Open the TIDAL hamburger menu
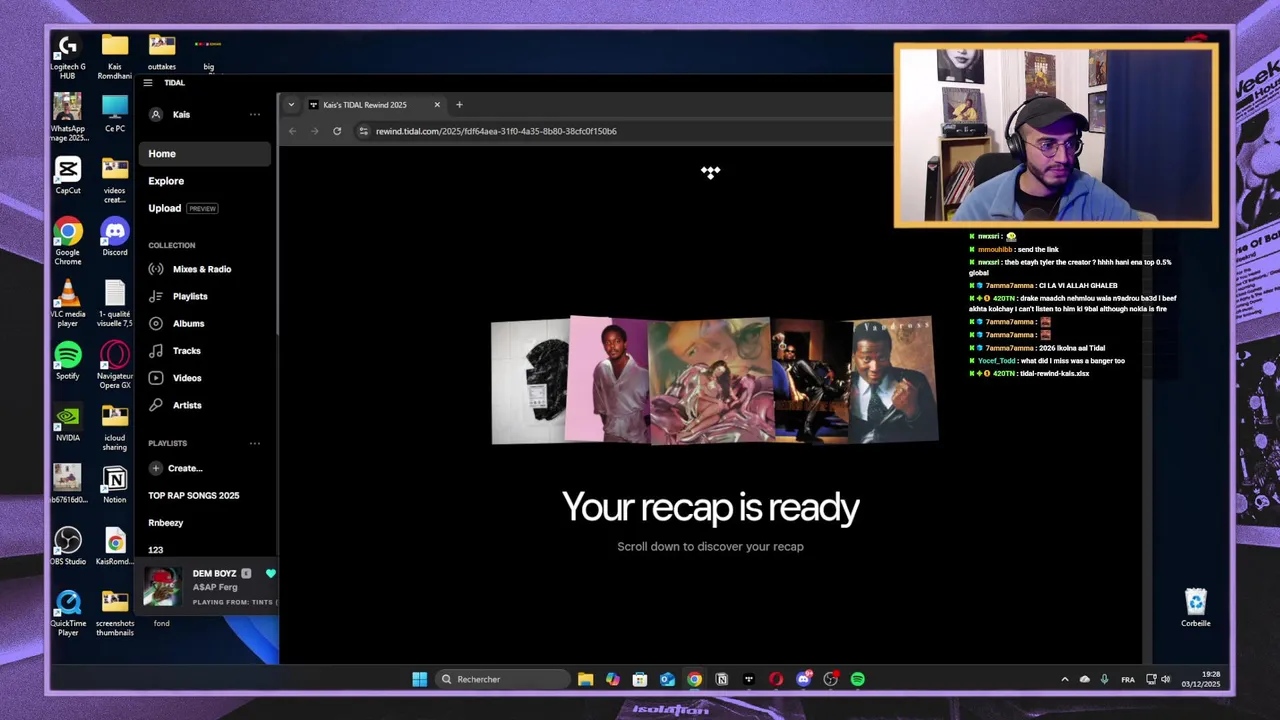Image resolution: width=1280 pixels, height=720 pixels. tap(147, 83)
